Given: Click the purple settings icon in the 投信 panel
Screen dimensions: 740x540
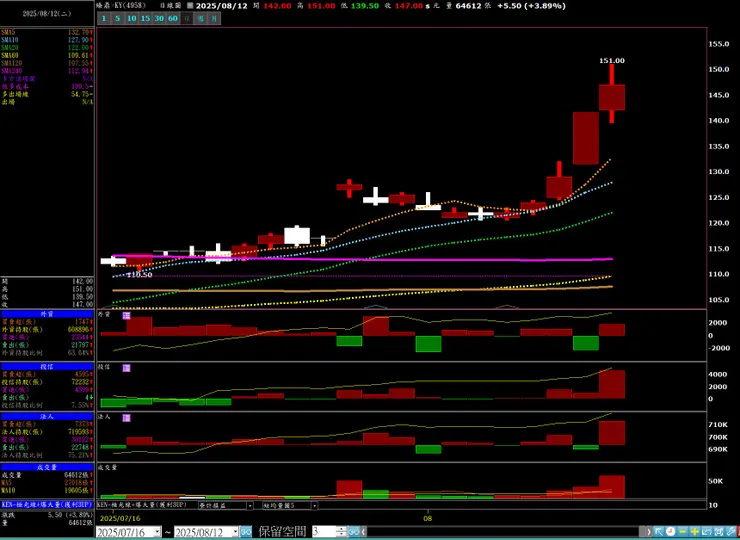Looking at the screenshot, I should (126, 368).
